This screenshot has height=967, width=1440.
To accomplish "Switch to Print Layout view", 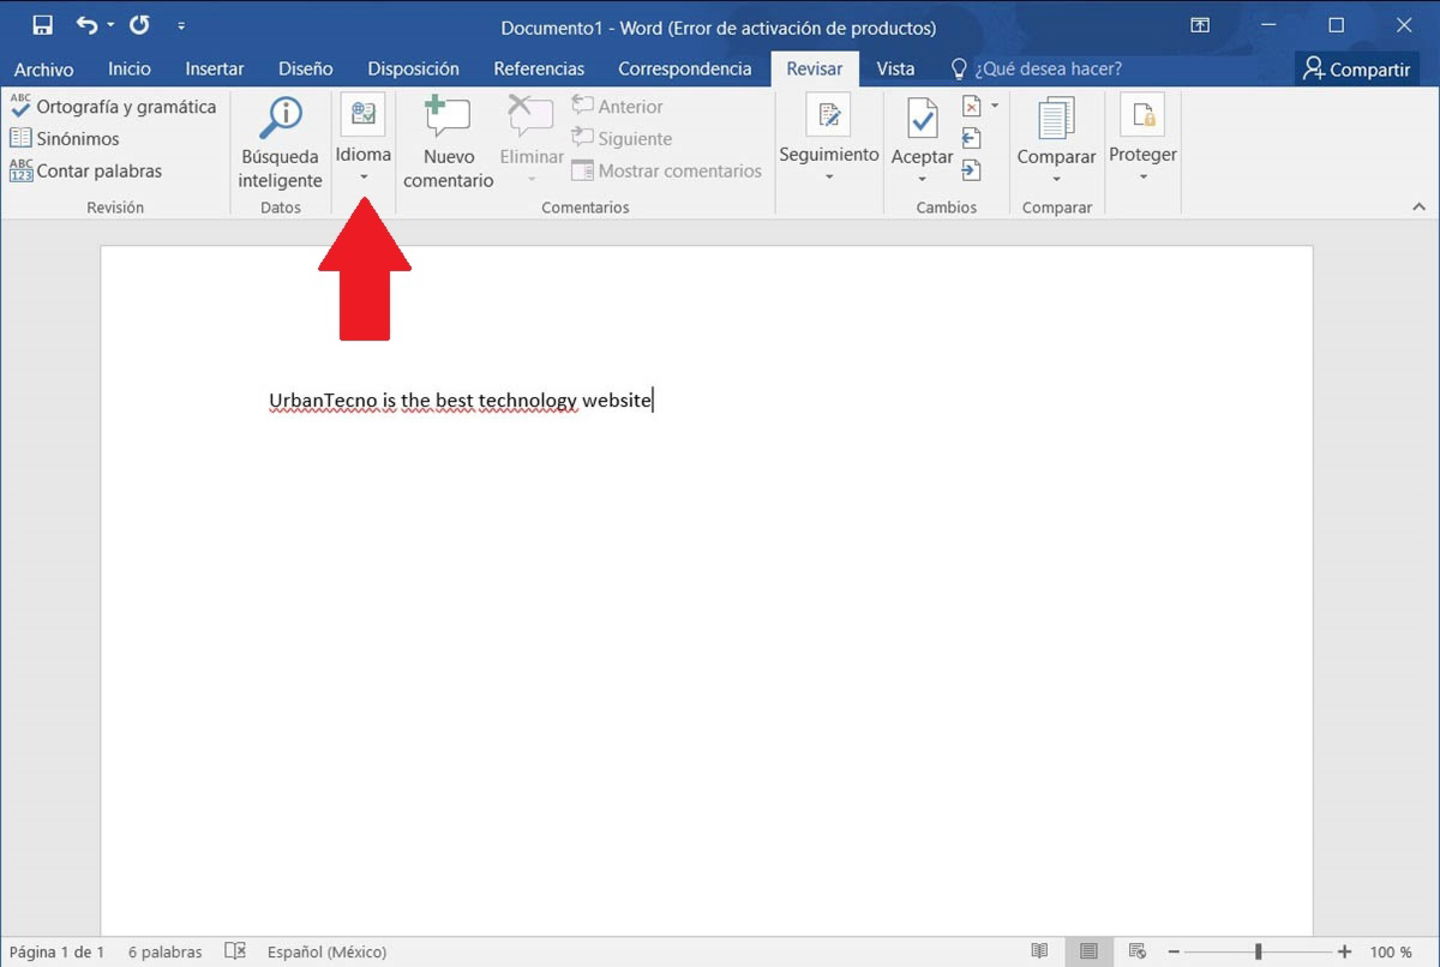I will click(x=1089, y=951).
